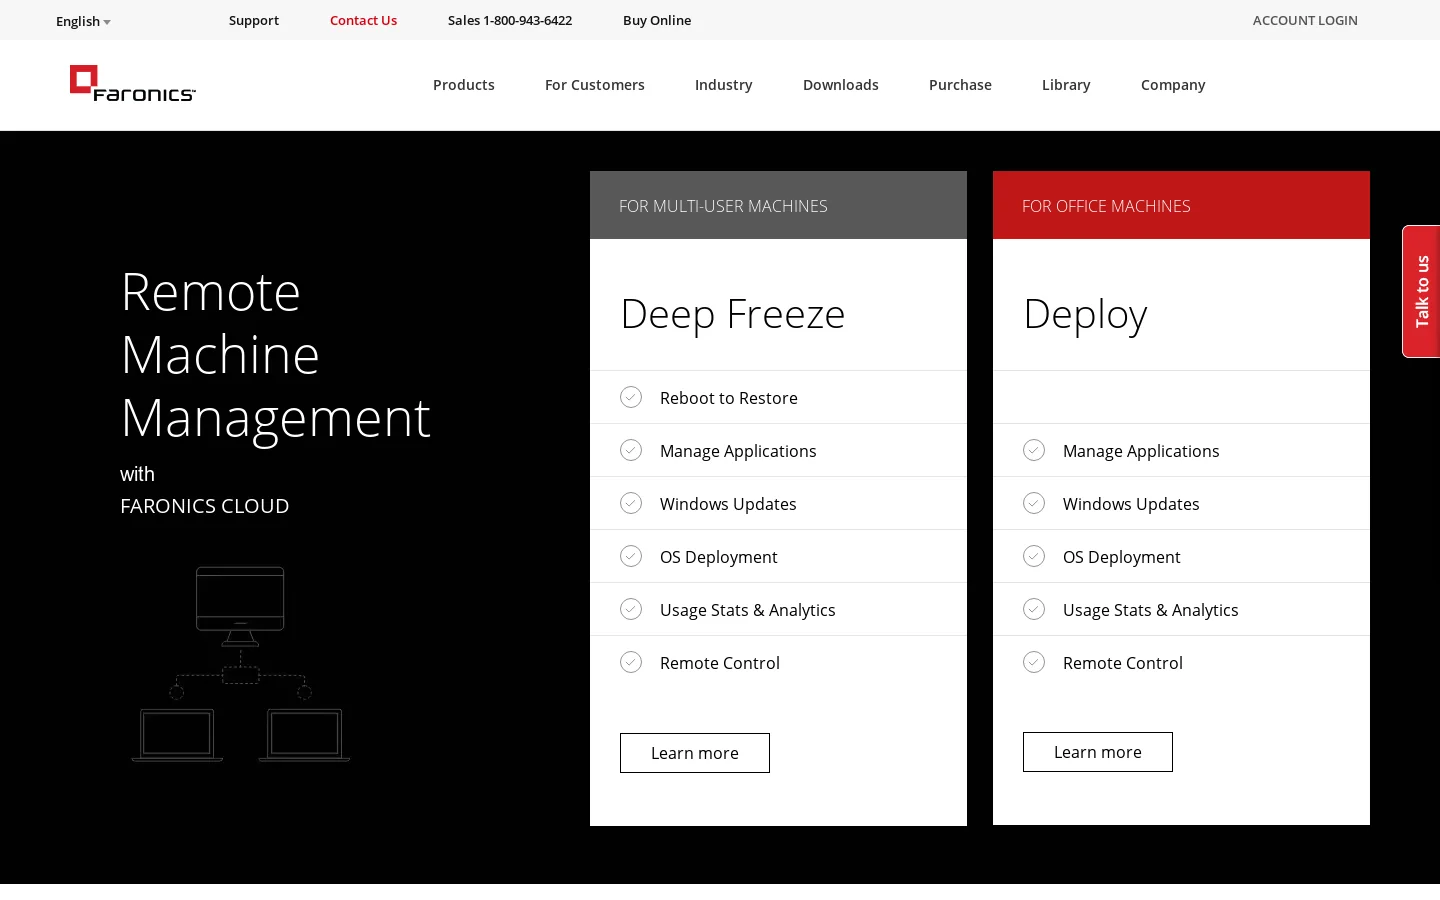Screen dimensions: 1440x900
Task: Open the Library menu
Action: (x=1066, y=85)
